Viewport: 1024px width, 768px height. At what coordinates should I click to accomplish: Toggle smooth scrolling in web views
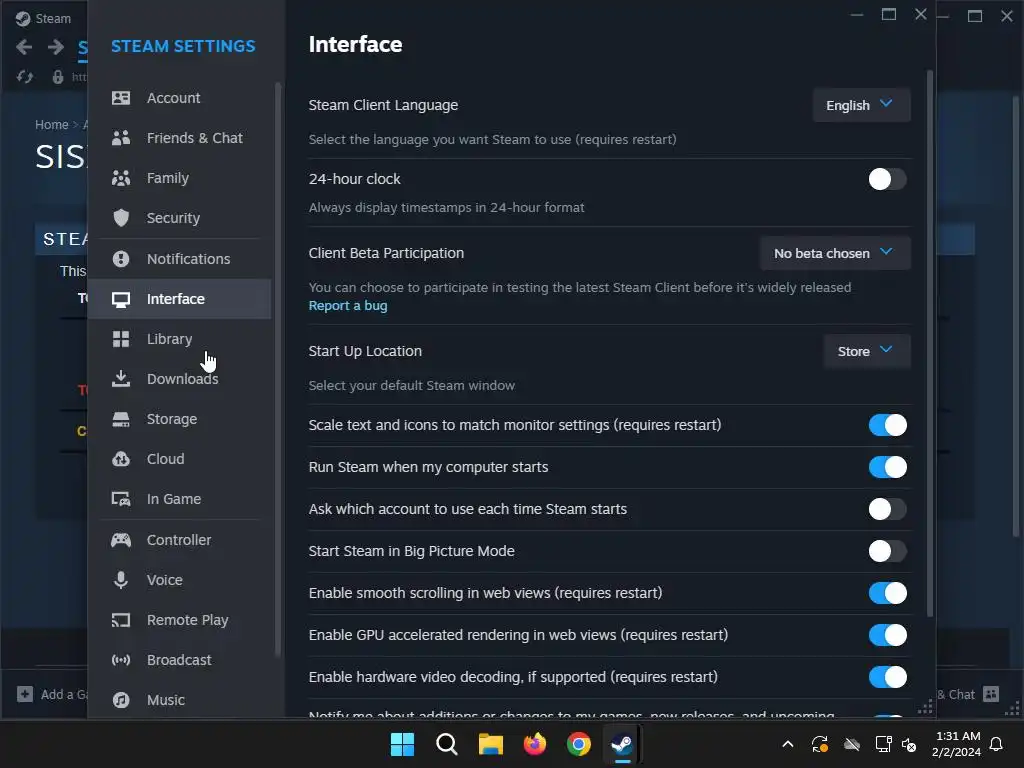click(x=887, y=593)
